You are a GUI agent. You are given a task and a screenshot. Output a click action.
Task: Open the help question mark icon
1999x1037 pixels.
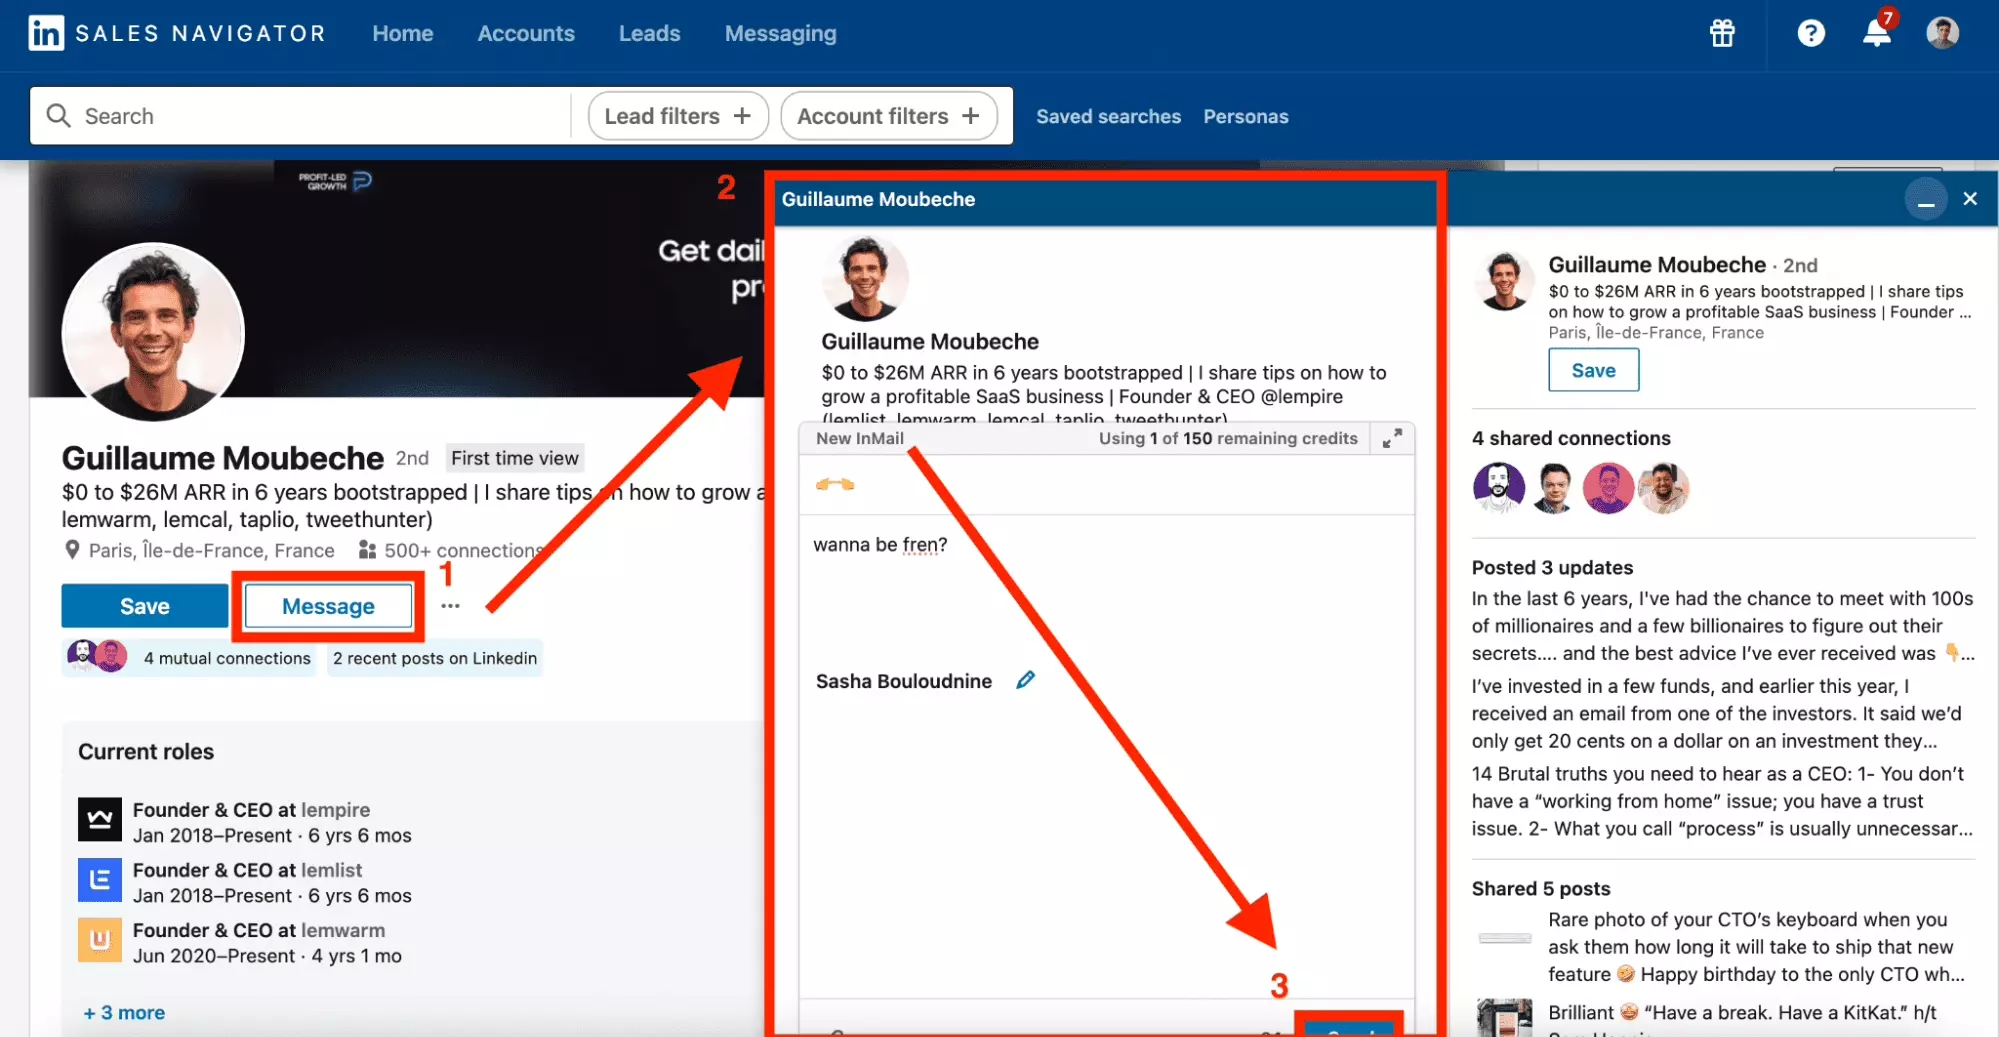pos(1810,34)
